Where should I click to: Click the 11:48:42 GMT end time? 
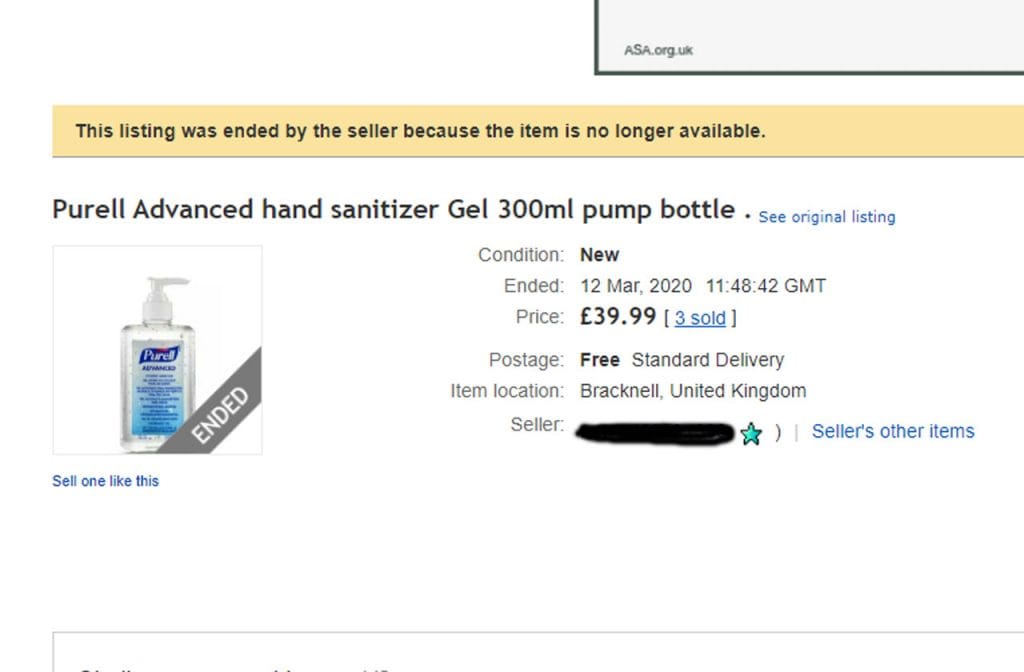coord(766,286)
